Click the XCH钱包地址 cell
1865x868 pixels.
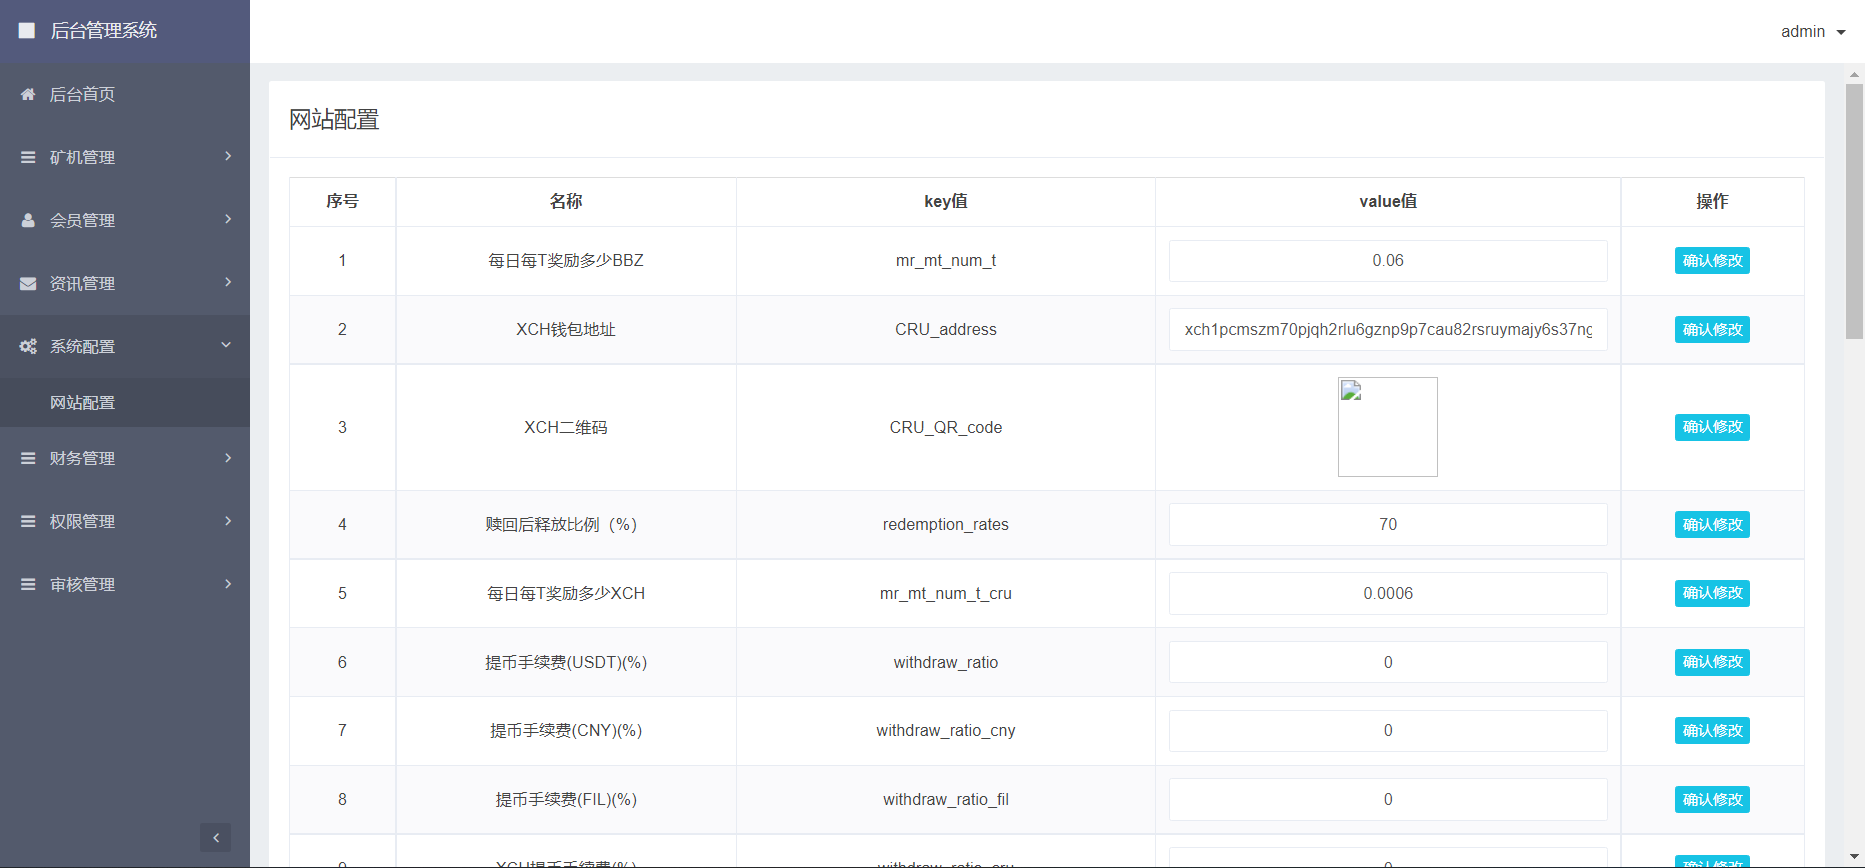pyautogui.click(x=566, y=330)
